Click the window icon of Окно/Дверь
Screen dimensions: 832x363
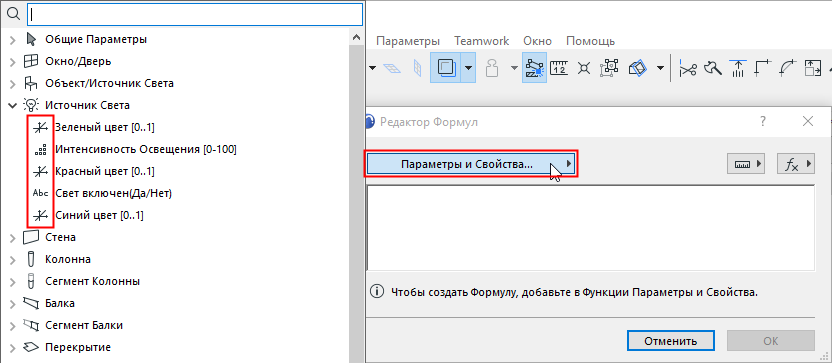pos(32,61)
